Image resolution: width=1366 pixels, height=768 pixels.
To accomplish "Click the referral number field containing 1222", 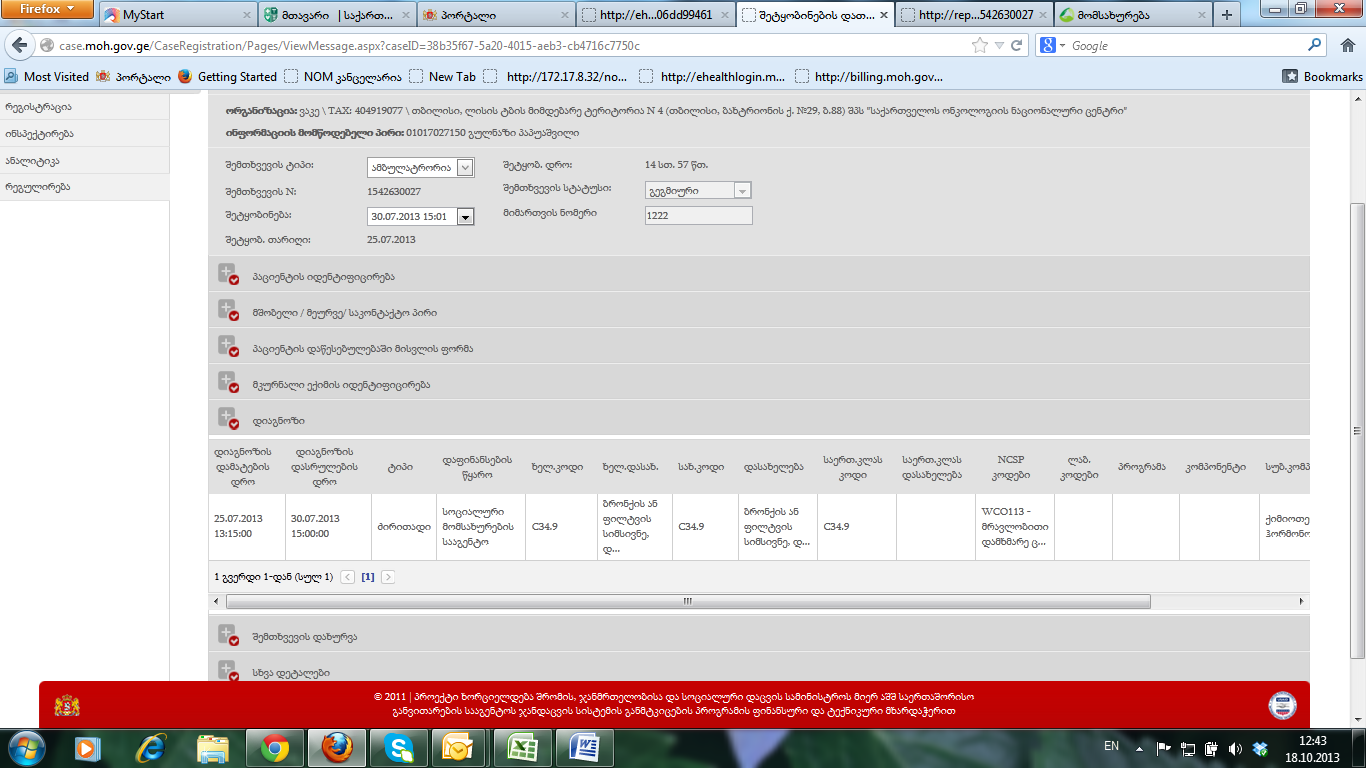I will 697,216.
